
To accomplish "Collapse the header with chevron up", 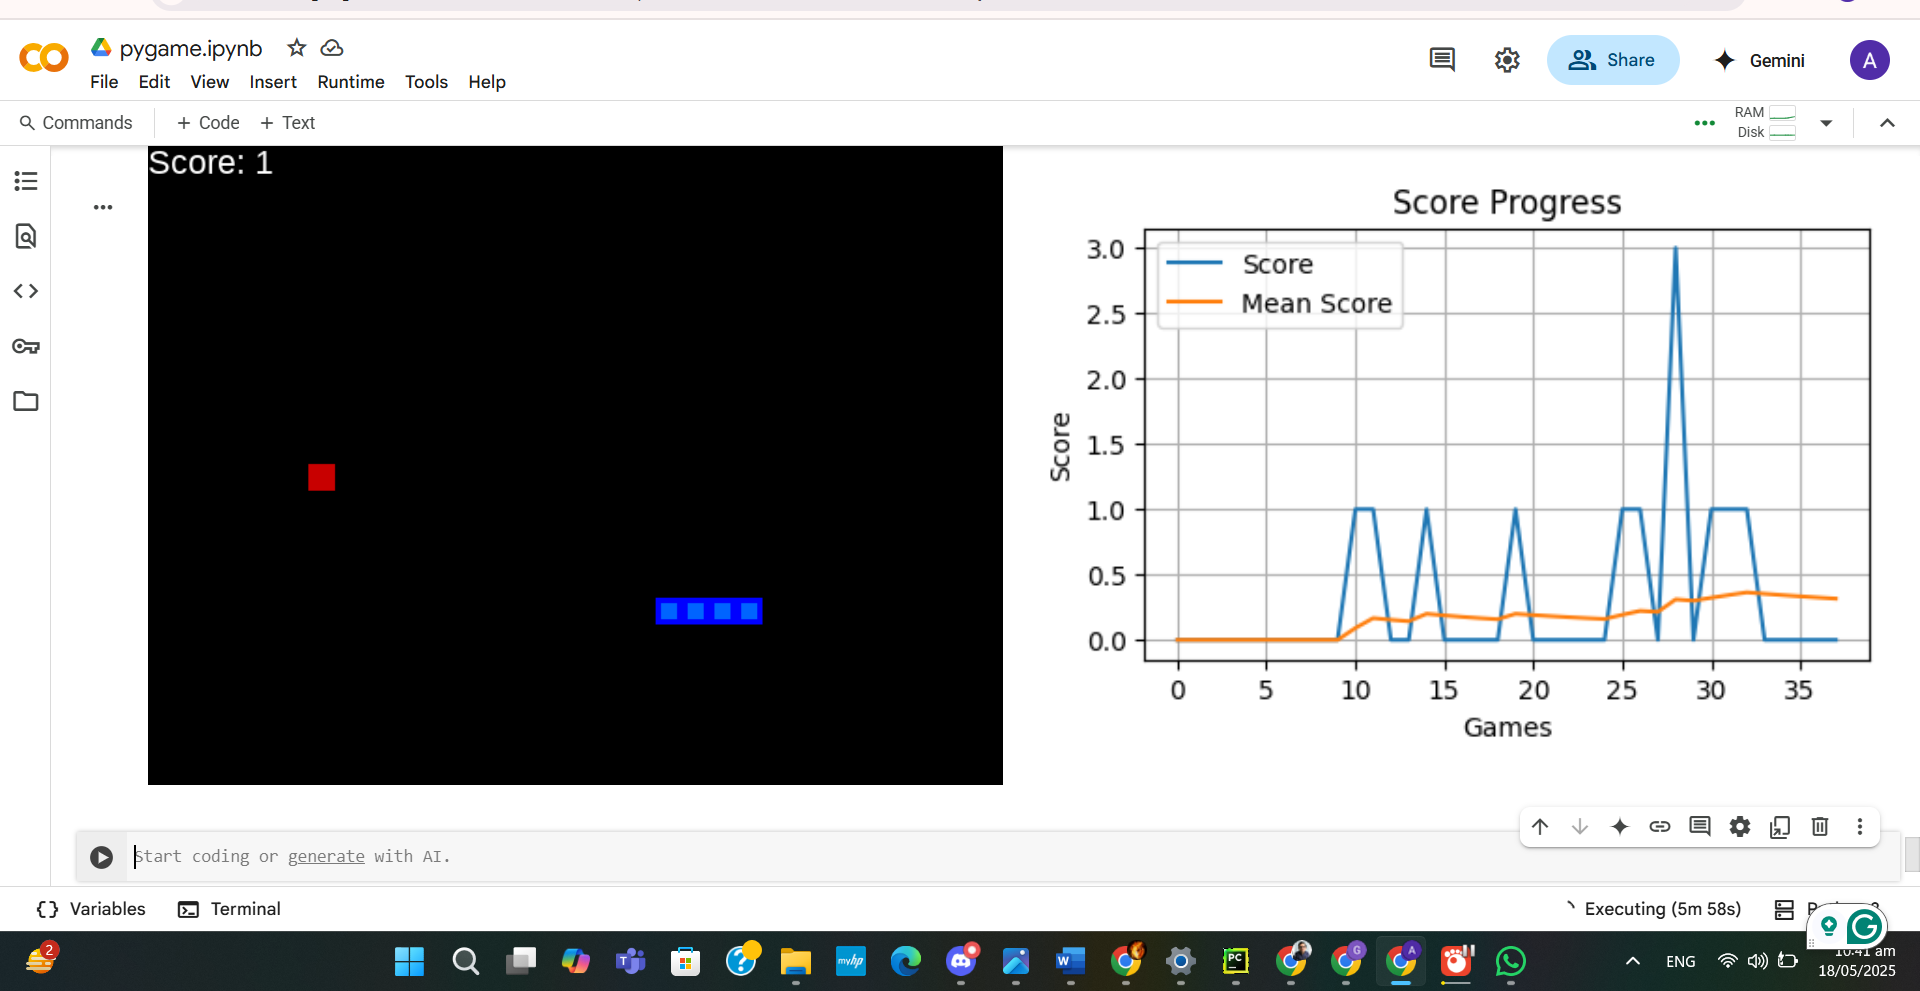I will 1887,123.
